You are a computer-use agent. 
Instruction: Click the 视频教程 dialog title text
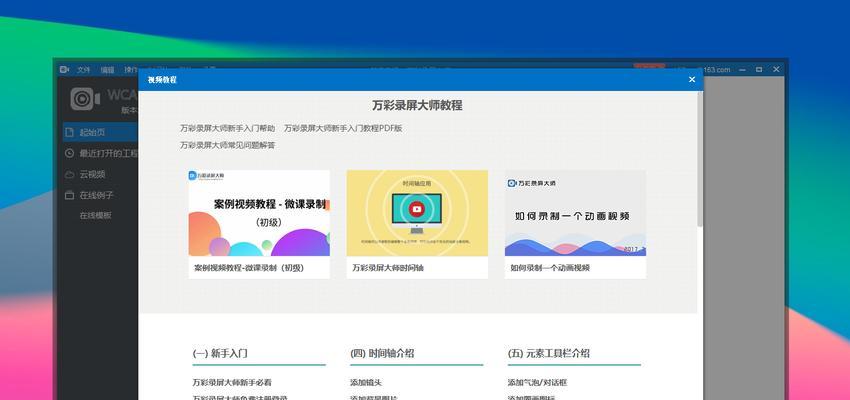pos(162,80)
